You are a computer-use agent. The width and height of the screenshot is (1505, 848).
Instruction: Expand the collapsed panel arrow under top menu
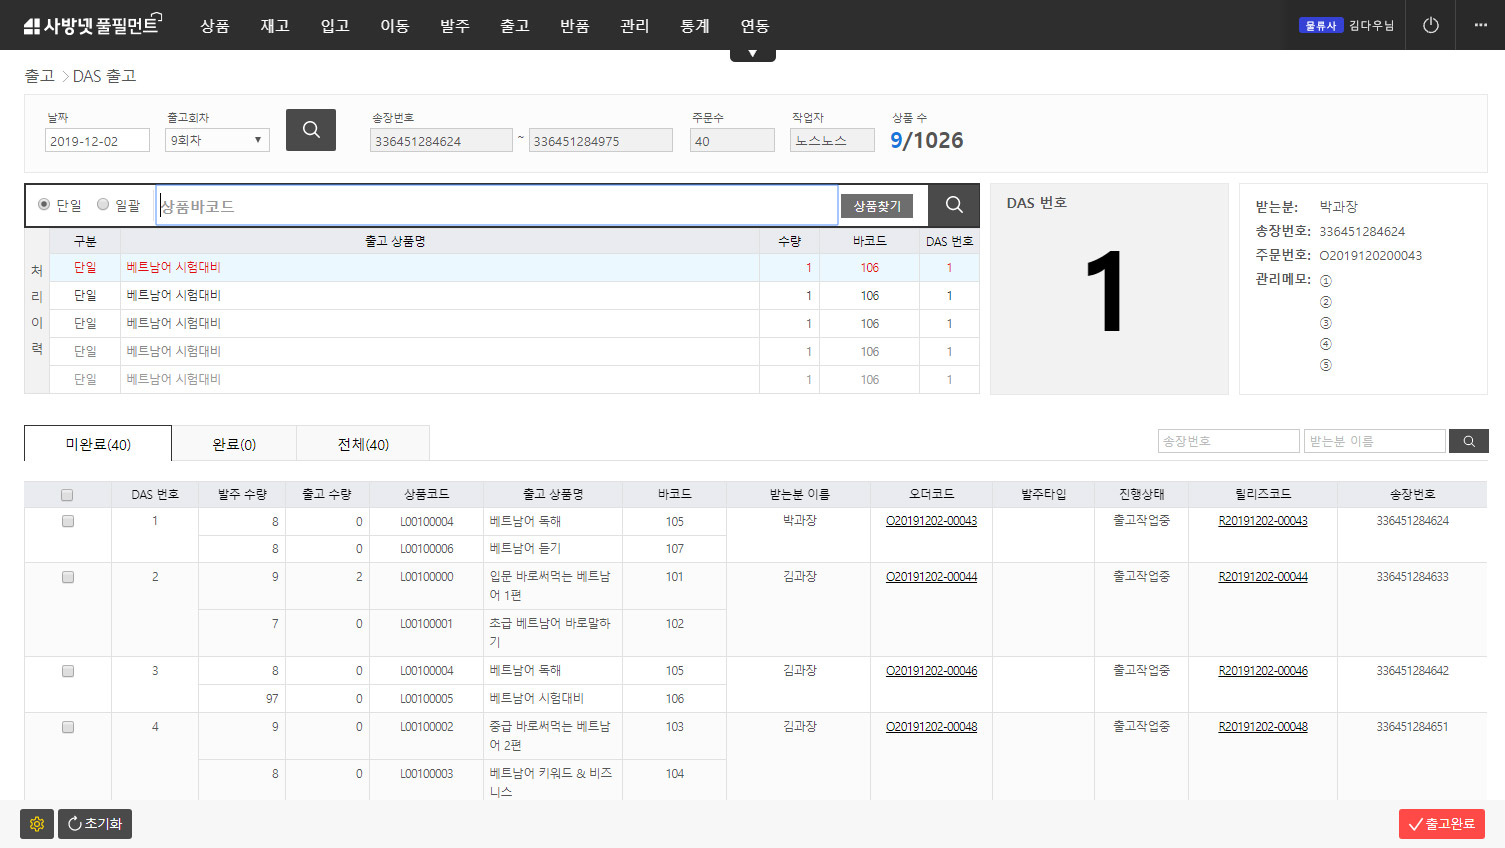(x=752, y=54)
